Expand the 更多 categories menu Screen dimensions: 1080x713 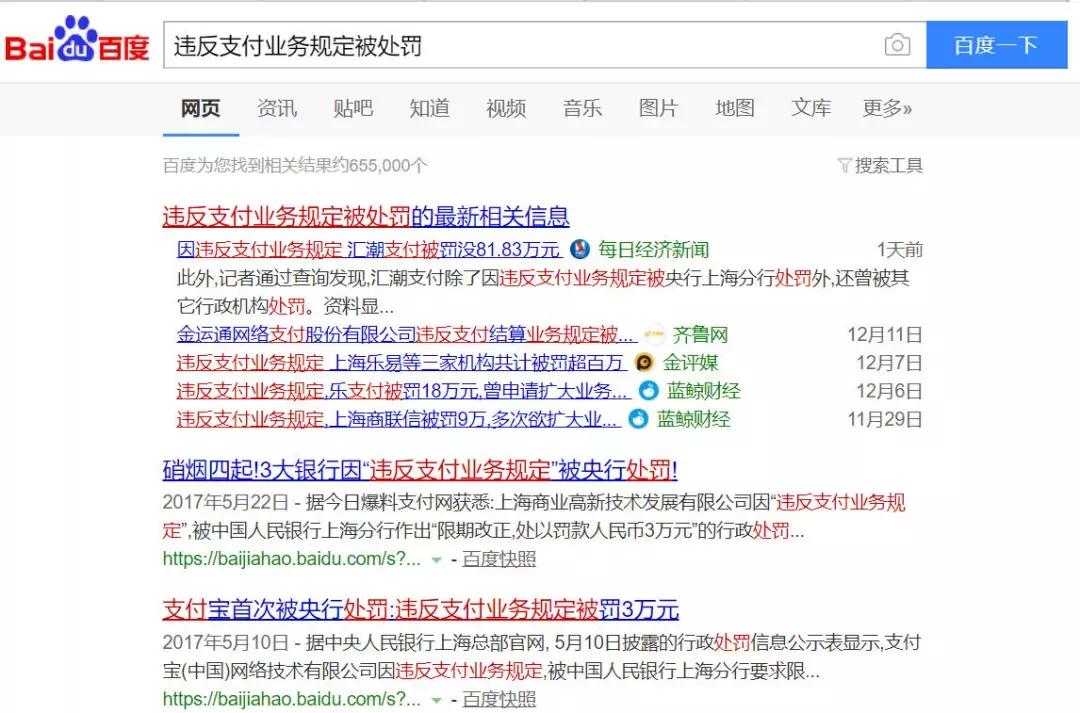pyautogui.click(x=885, y=108)
